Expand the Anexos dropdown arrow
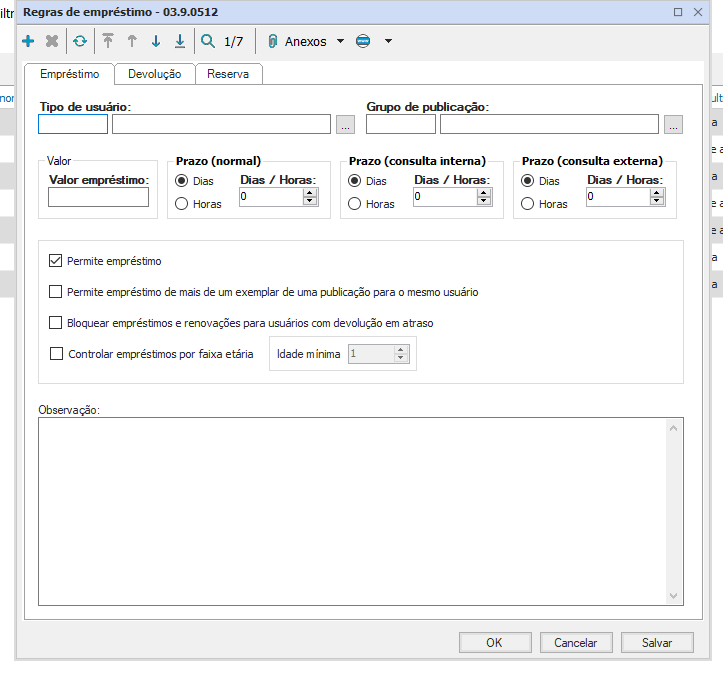 tap(340, 42)
